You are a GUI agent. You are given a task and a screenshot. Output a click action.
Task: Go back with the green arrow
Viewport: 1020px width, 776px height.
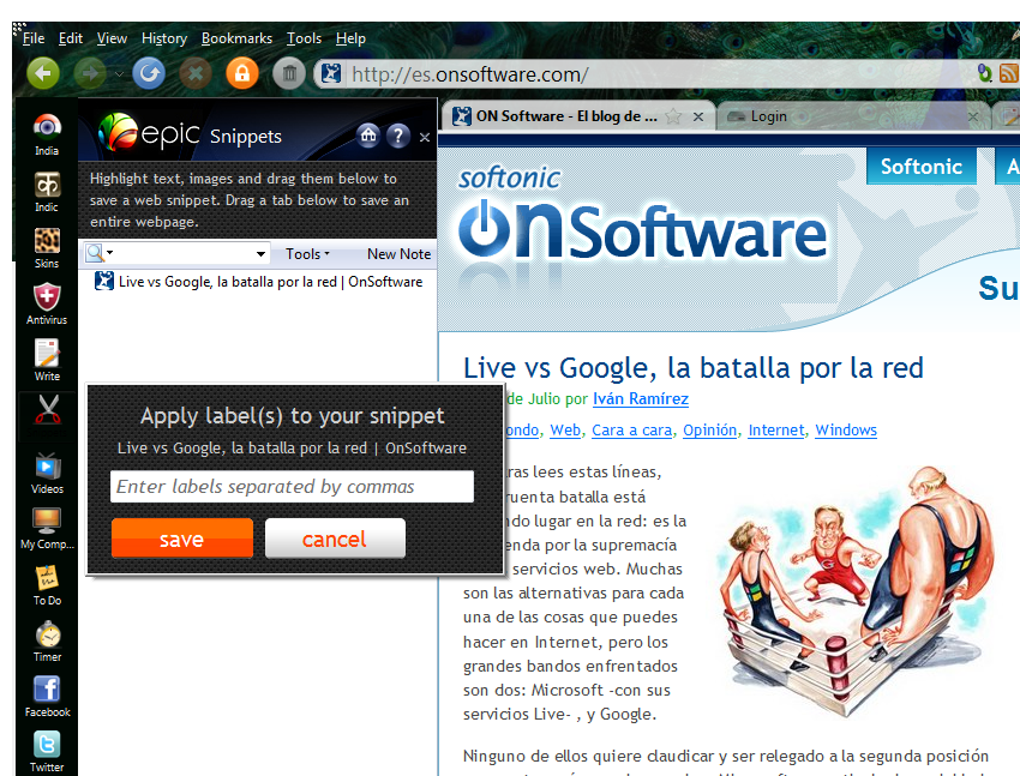[x=43, y=74]
